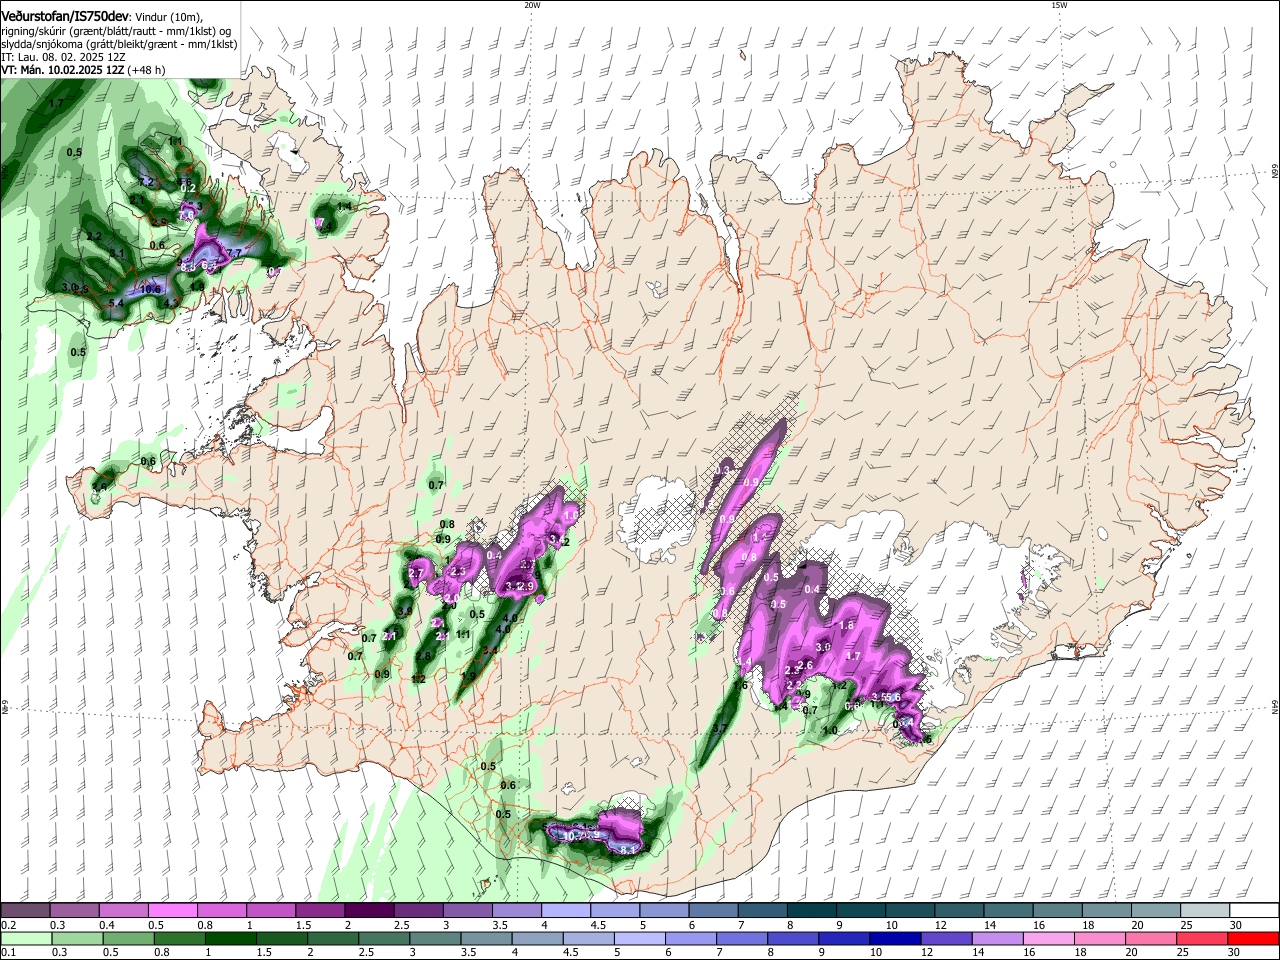Select the grey-purple 0.2 swatch in the top legend row
The image size is (1280, 960).
25,910
